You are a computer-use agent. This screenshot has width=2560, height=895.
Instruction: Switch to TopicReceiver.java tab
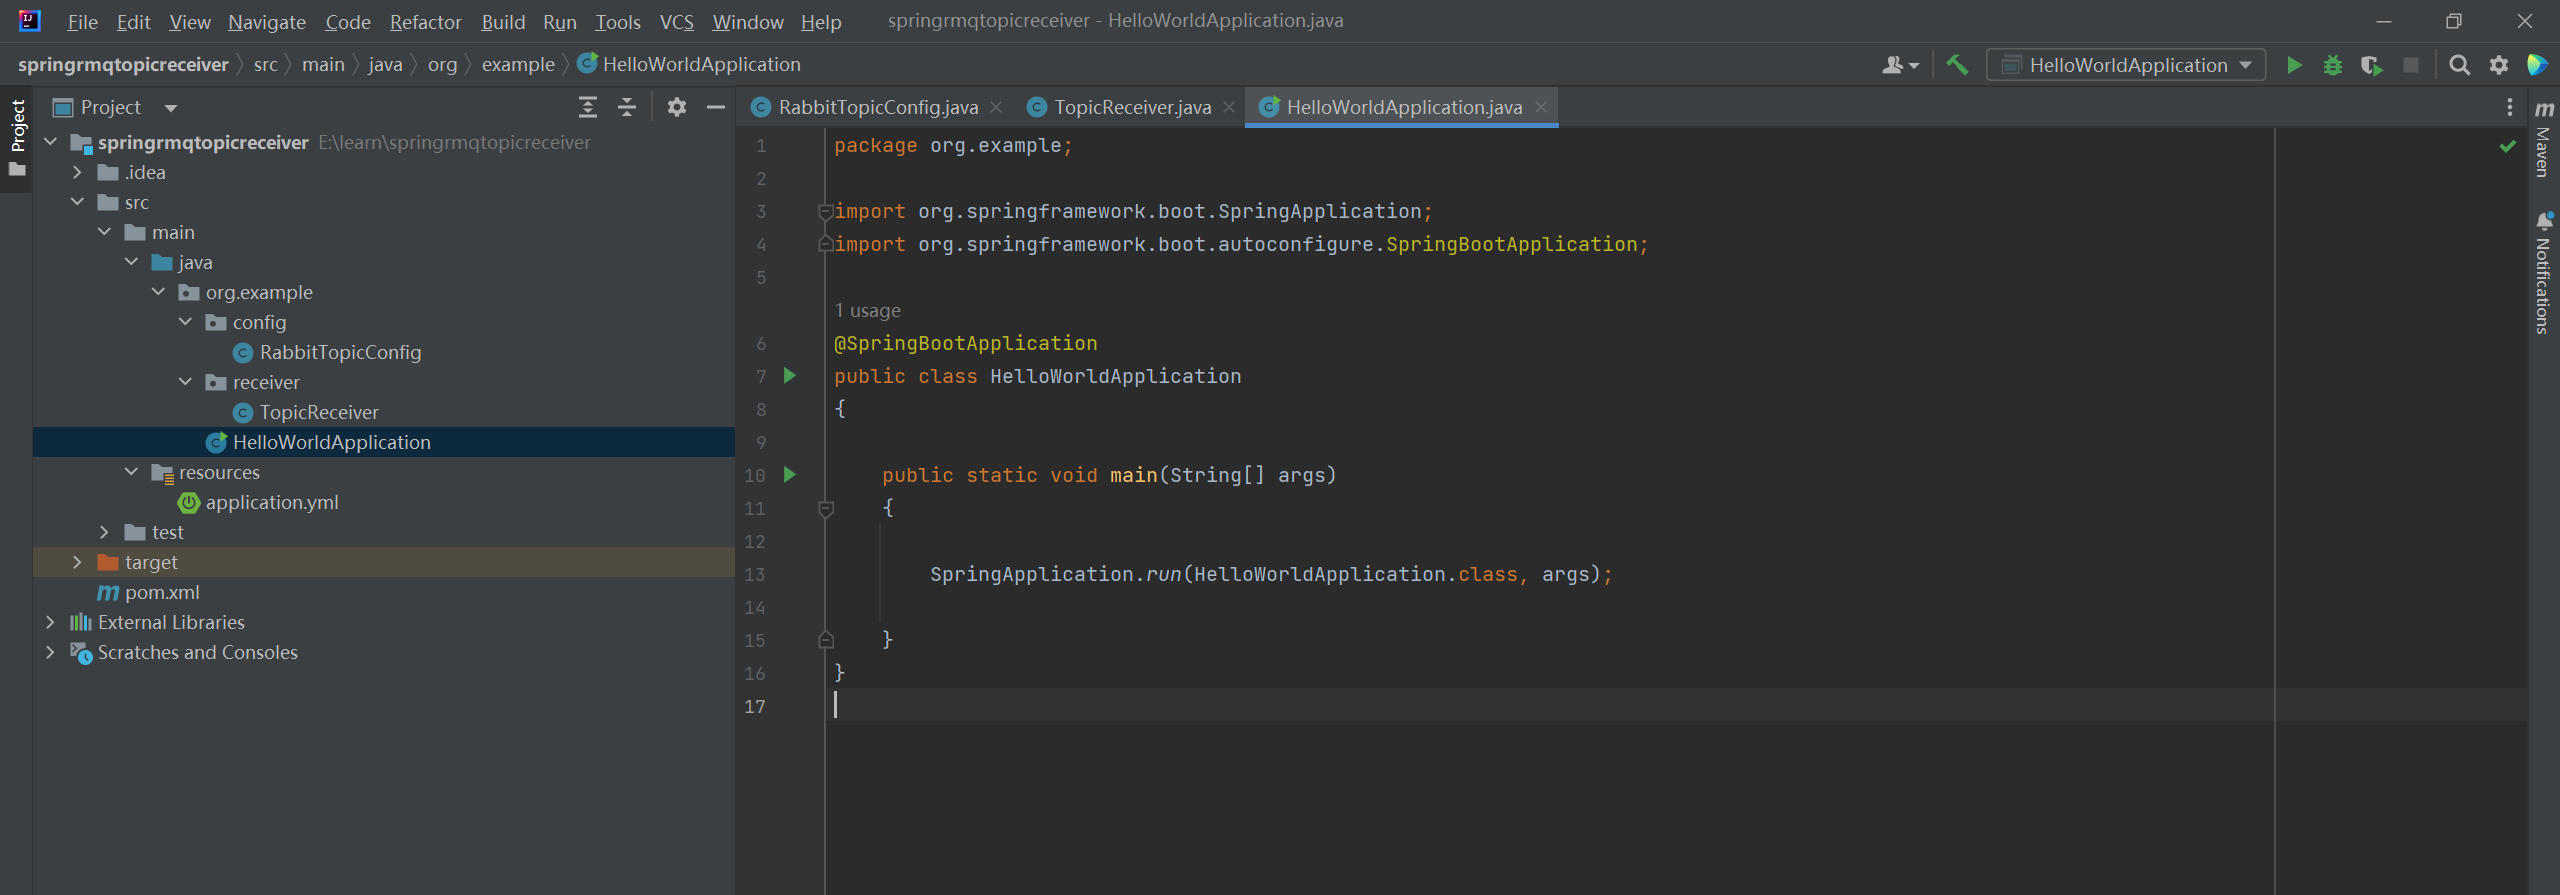pos(1131,107)
